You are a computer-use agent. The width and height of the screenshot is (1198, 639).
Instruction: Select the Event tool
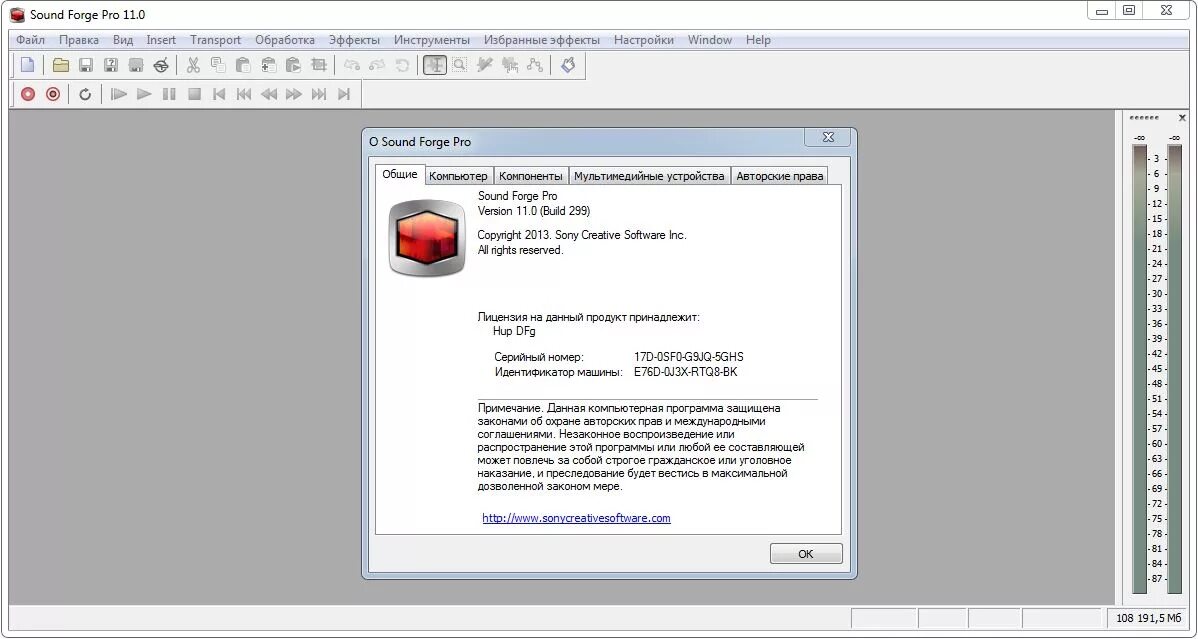click(510, 65)
